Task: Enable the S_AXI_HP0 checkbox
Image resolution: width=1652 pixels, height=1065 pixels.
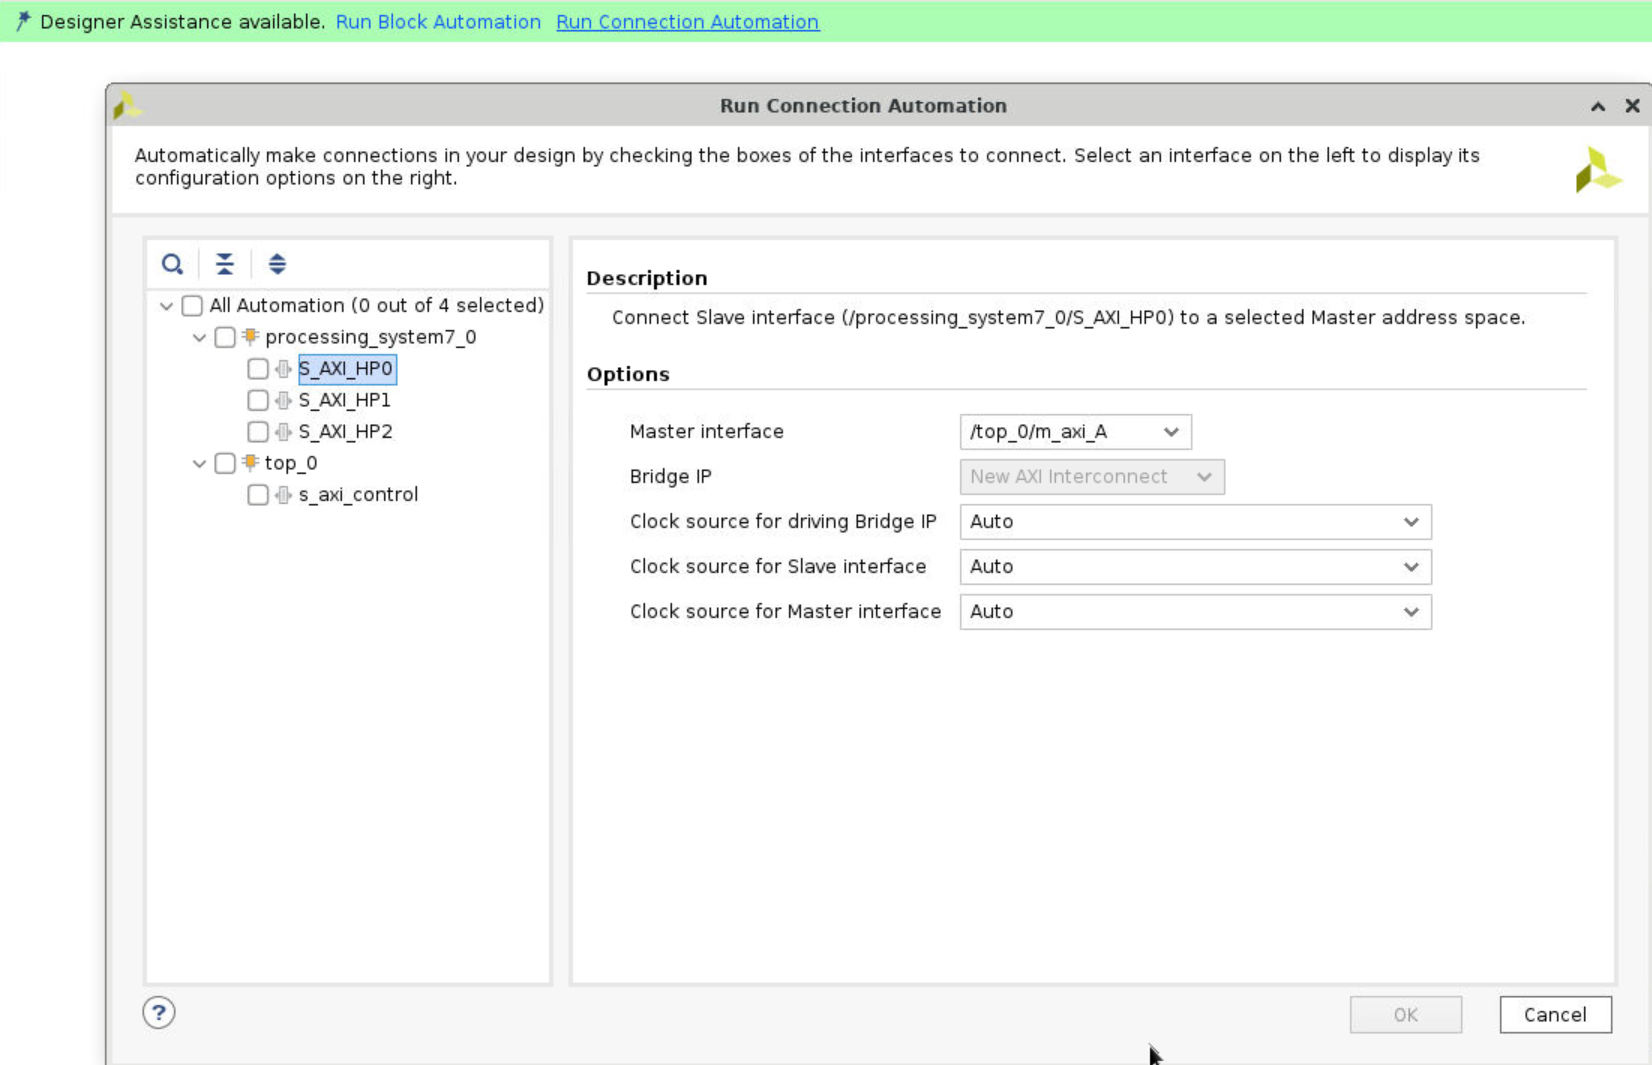Action: pos(258,369)
